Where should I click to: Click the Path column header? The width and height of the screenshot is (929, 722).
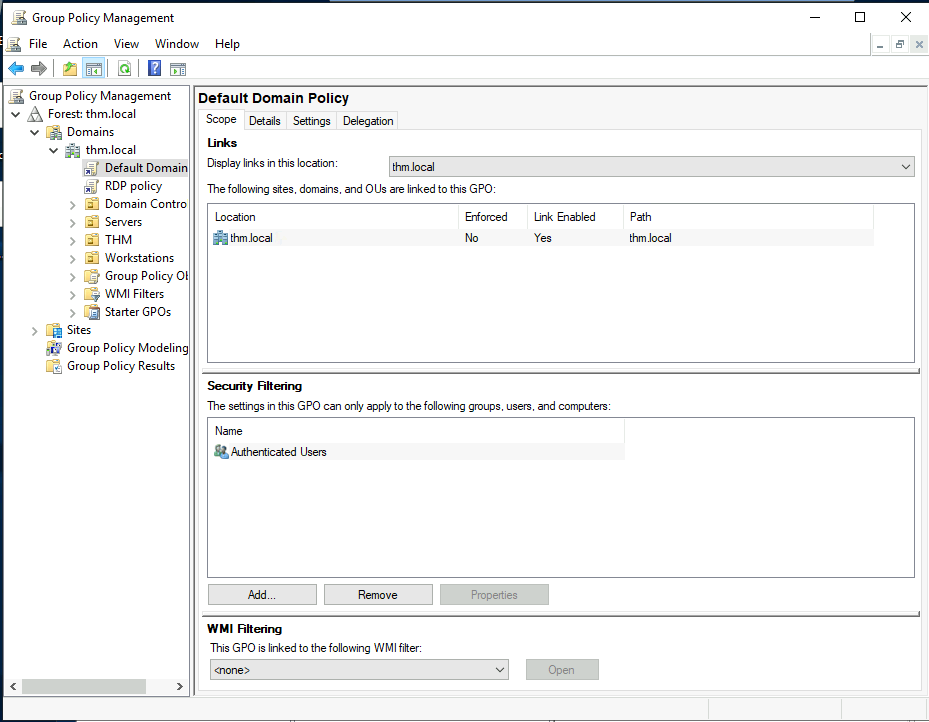click(748, 217)
